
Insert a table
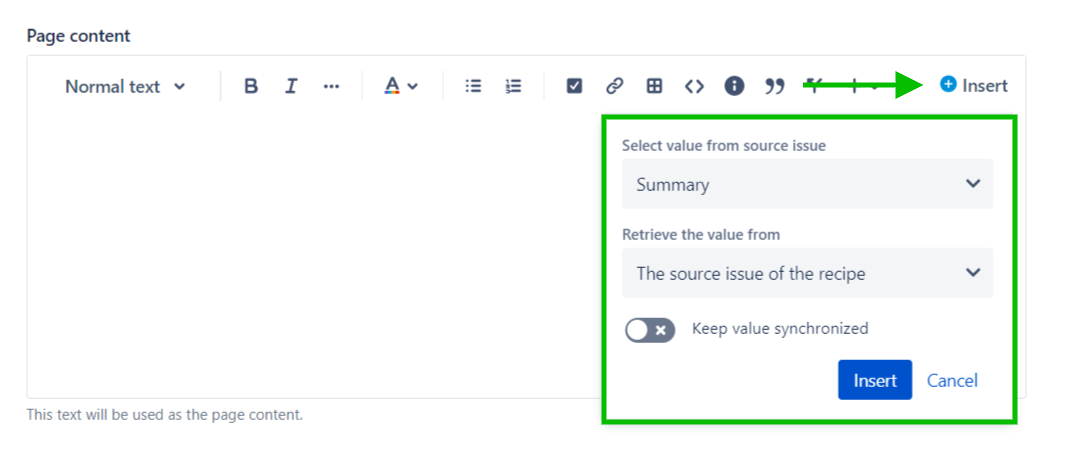[654, 86]
